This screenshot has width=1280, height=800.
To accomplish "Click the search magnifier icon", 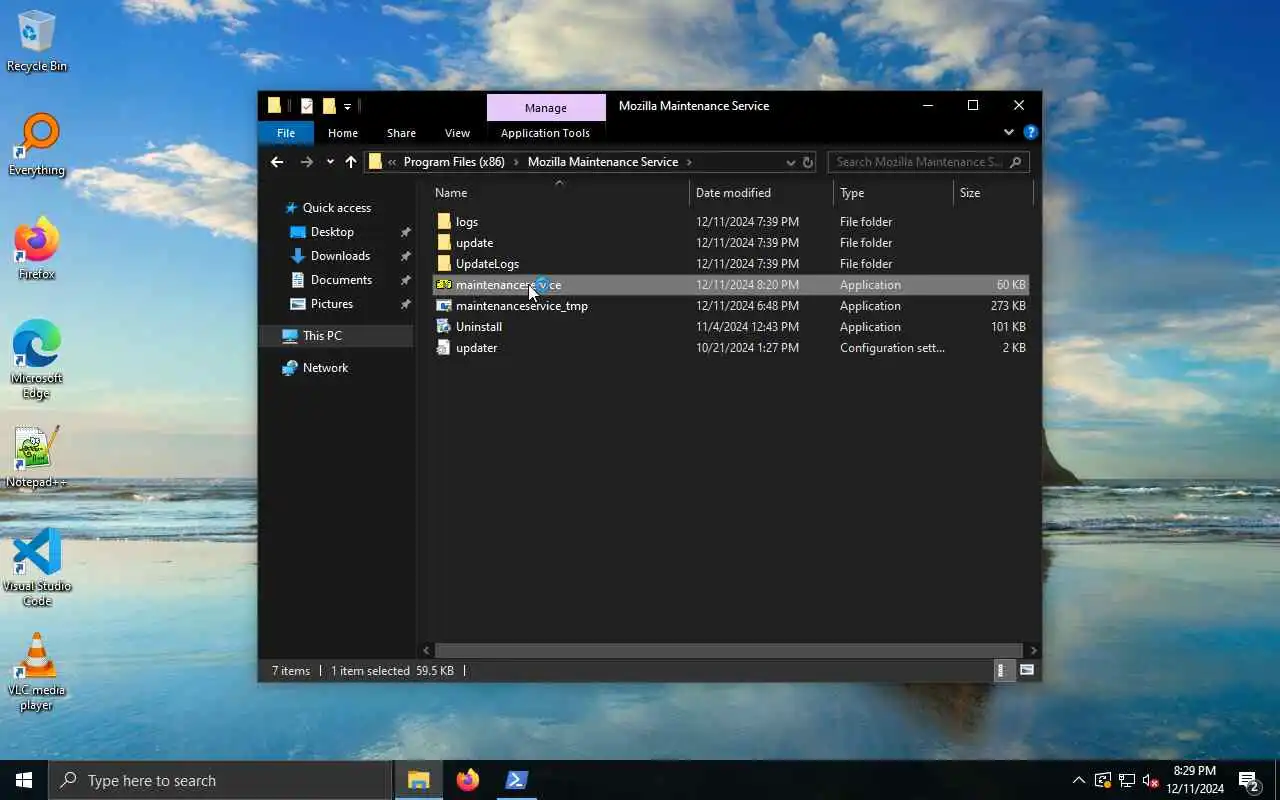I will tap(1016, 162).
